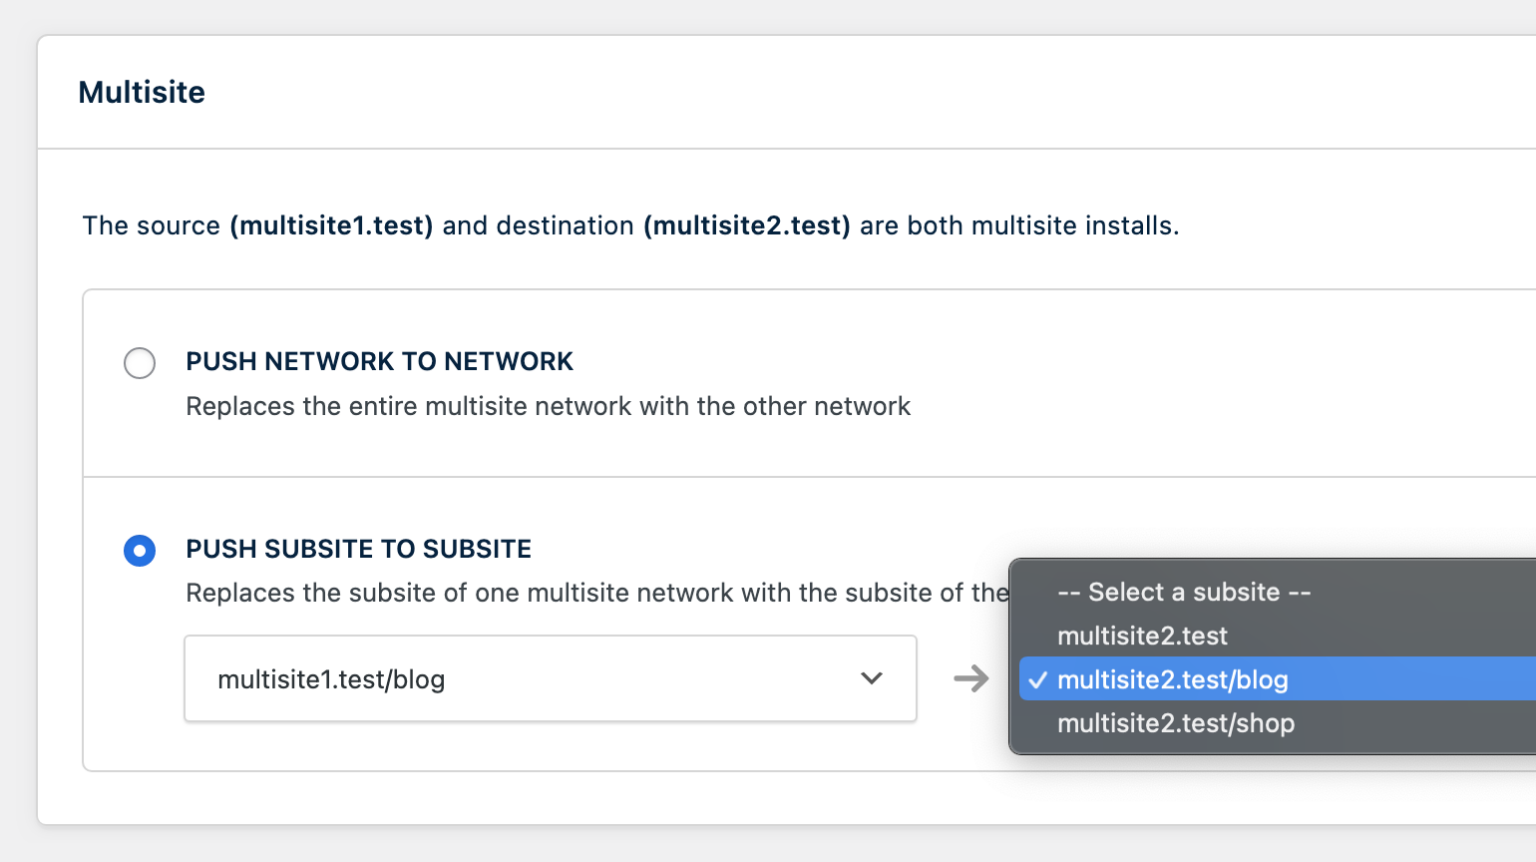Click the filled radio indicator for subsite push
The width and height of the screenshot is (1536, 862).
pyautogui.click(x=139, y=550)
